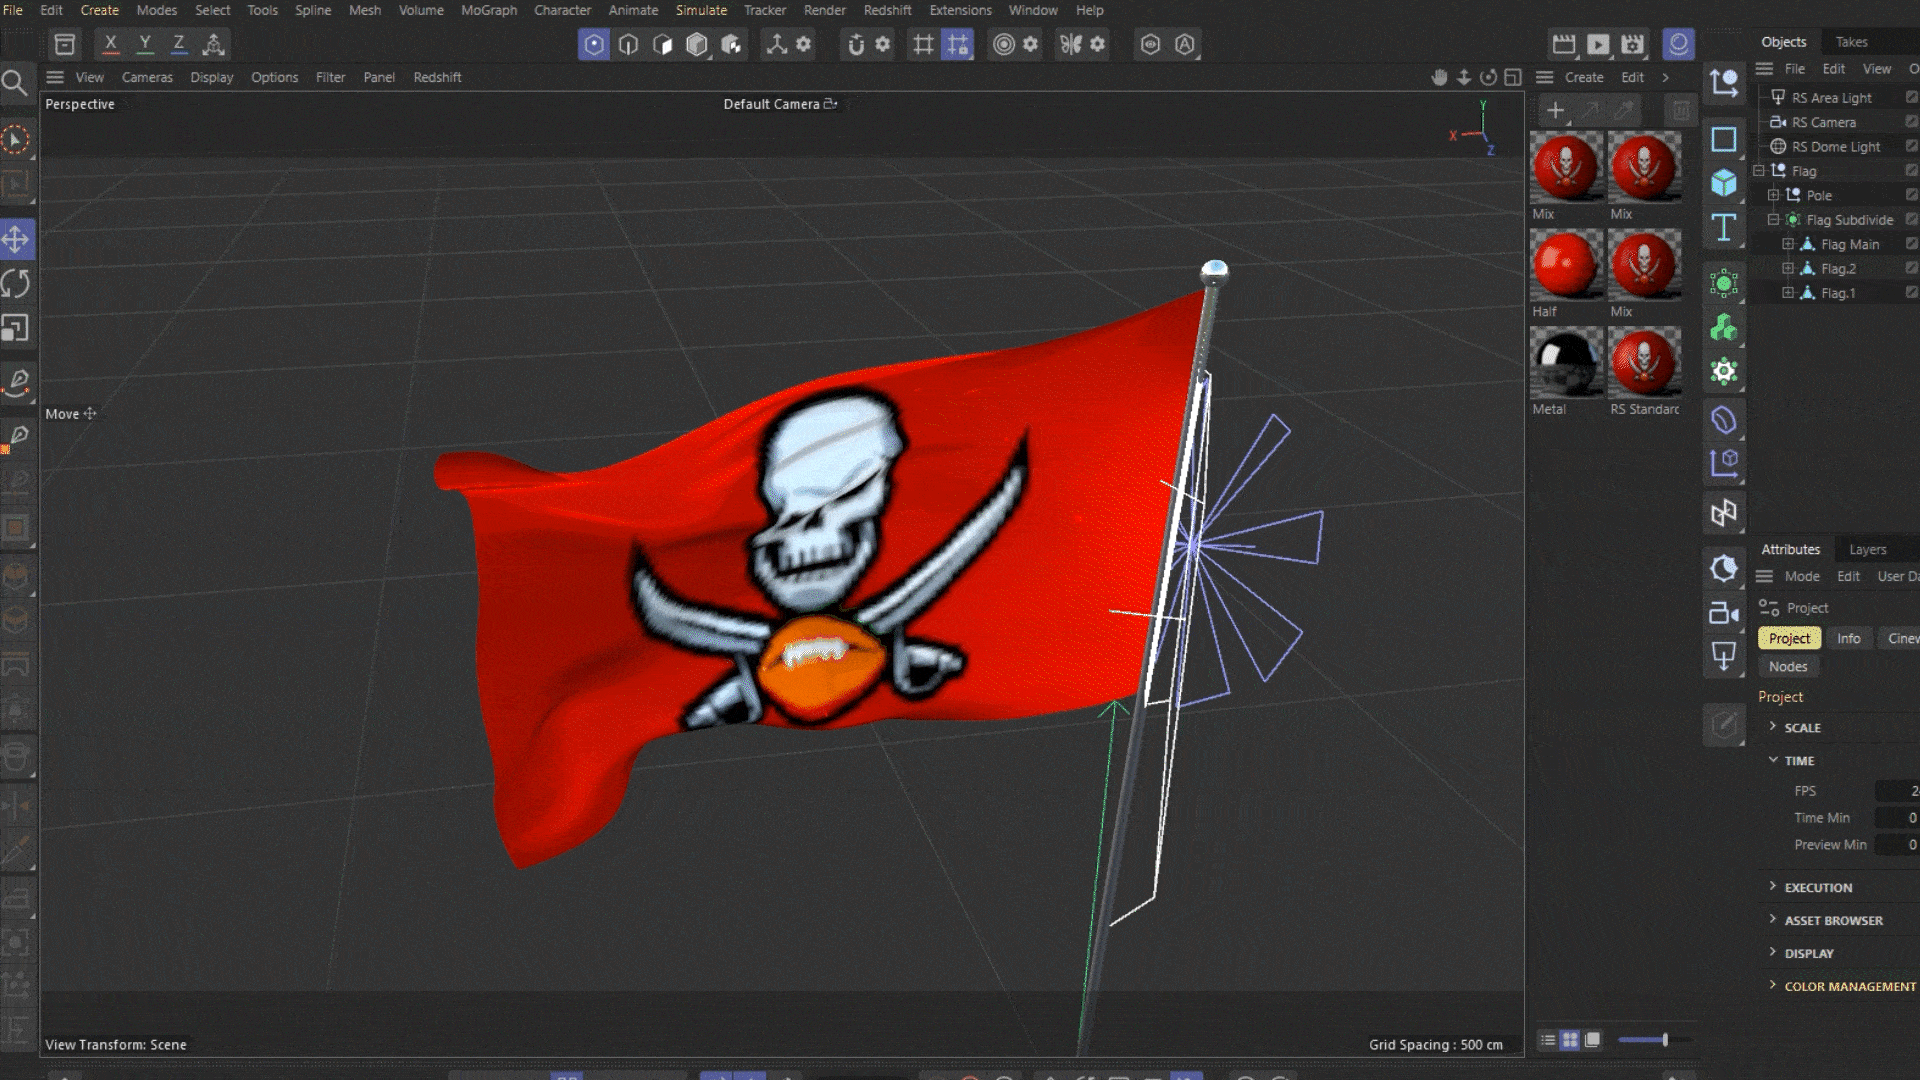This screenshot has height=1080, width=1920.
Task: Open the viewport Cameras menu
Action: pos(147,77)
